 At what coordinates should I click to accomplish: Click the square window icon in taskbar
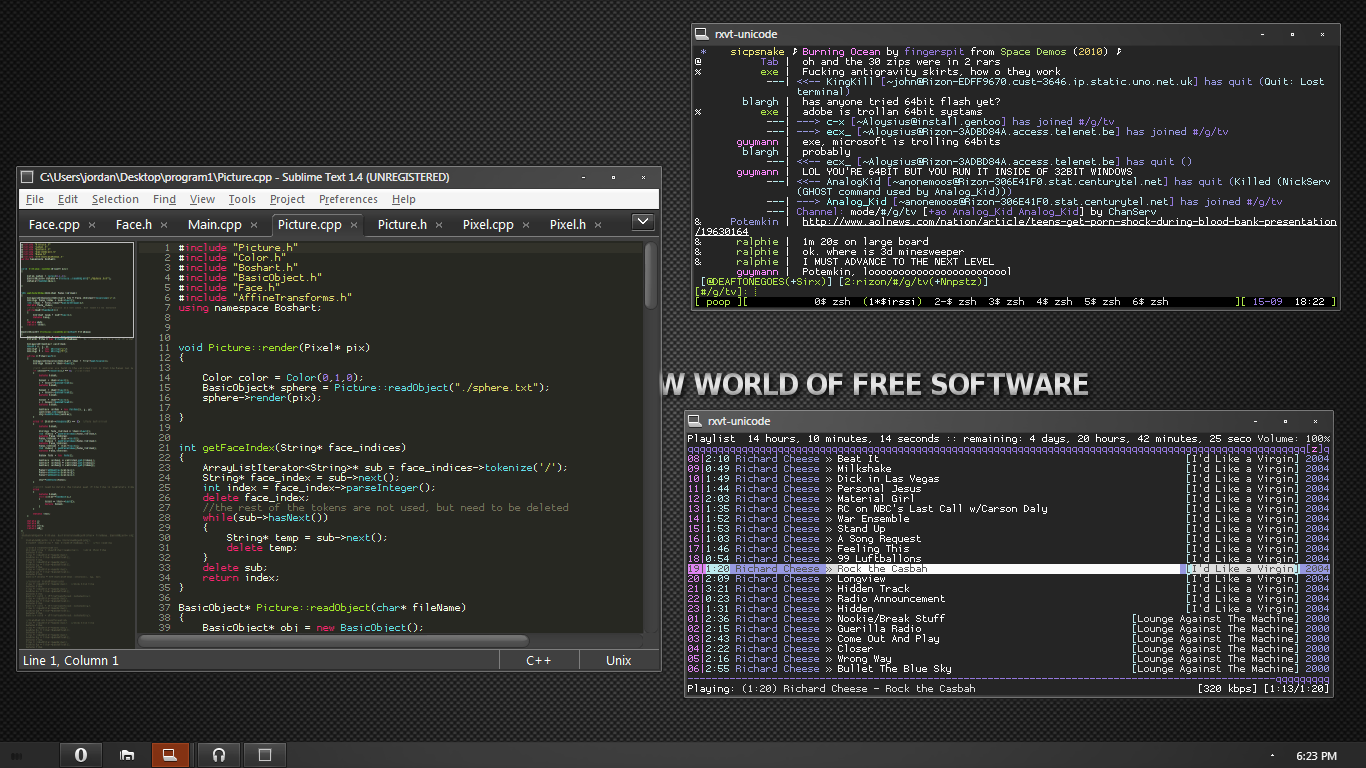coord(265,755)
